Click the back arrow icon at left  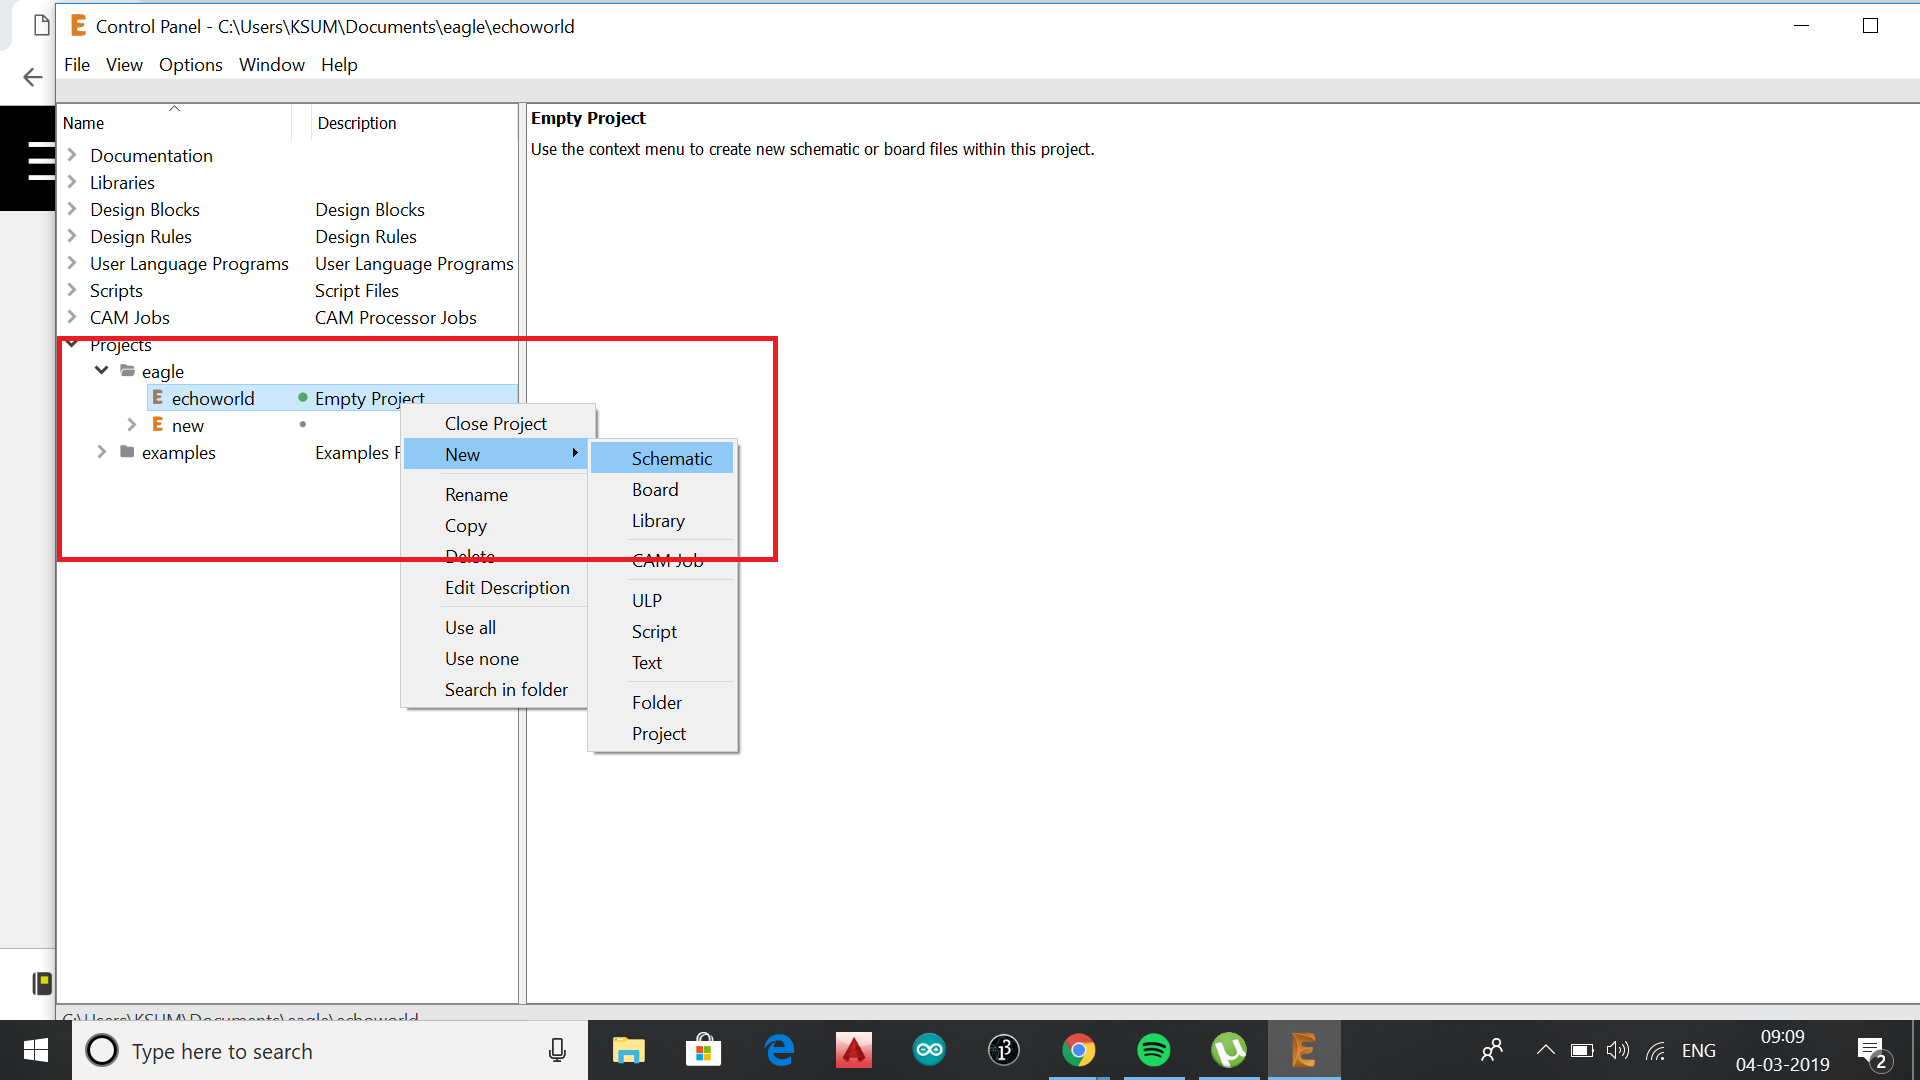click(33, 77)
